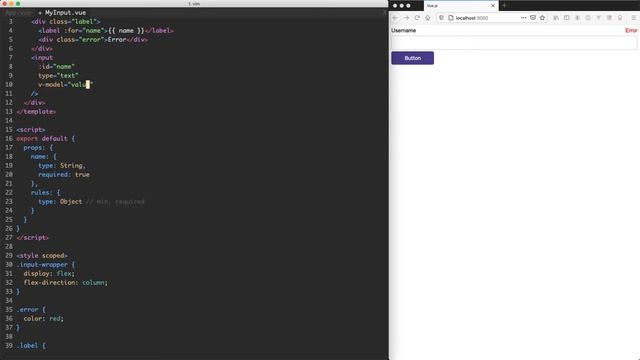Open the browser home page
640x360 pixels.
click(x=428, y=18)
